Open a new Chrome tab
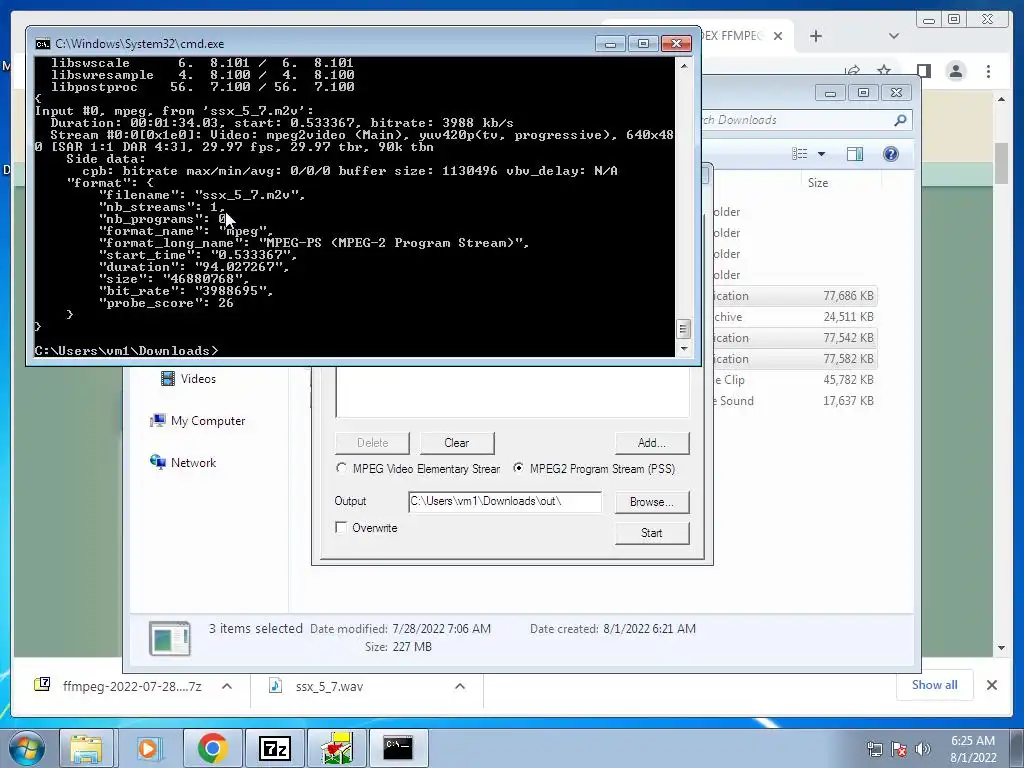 click(816, 37)
